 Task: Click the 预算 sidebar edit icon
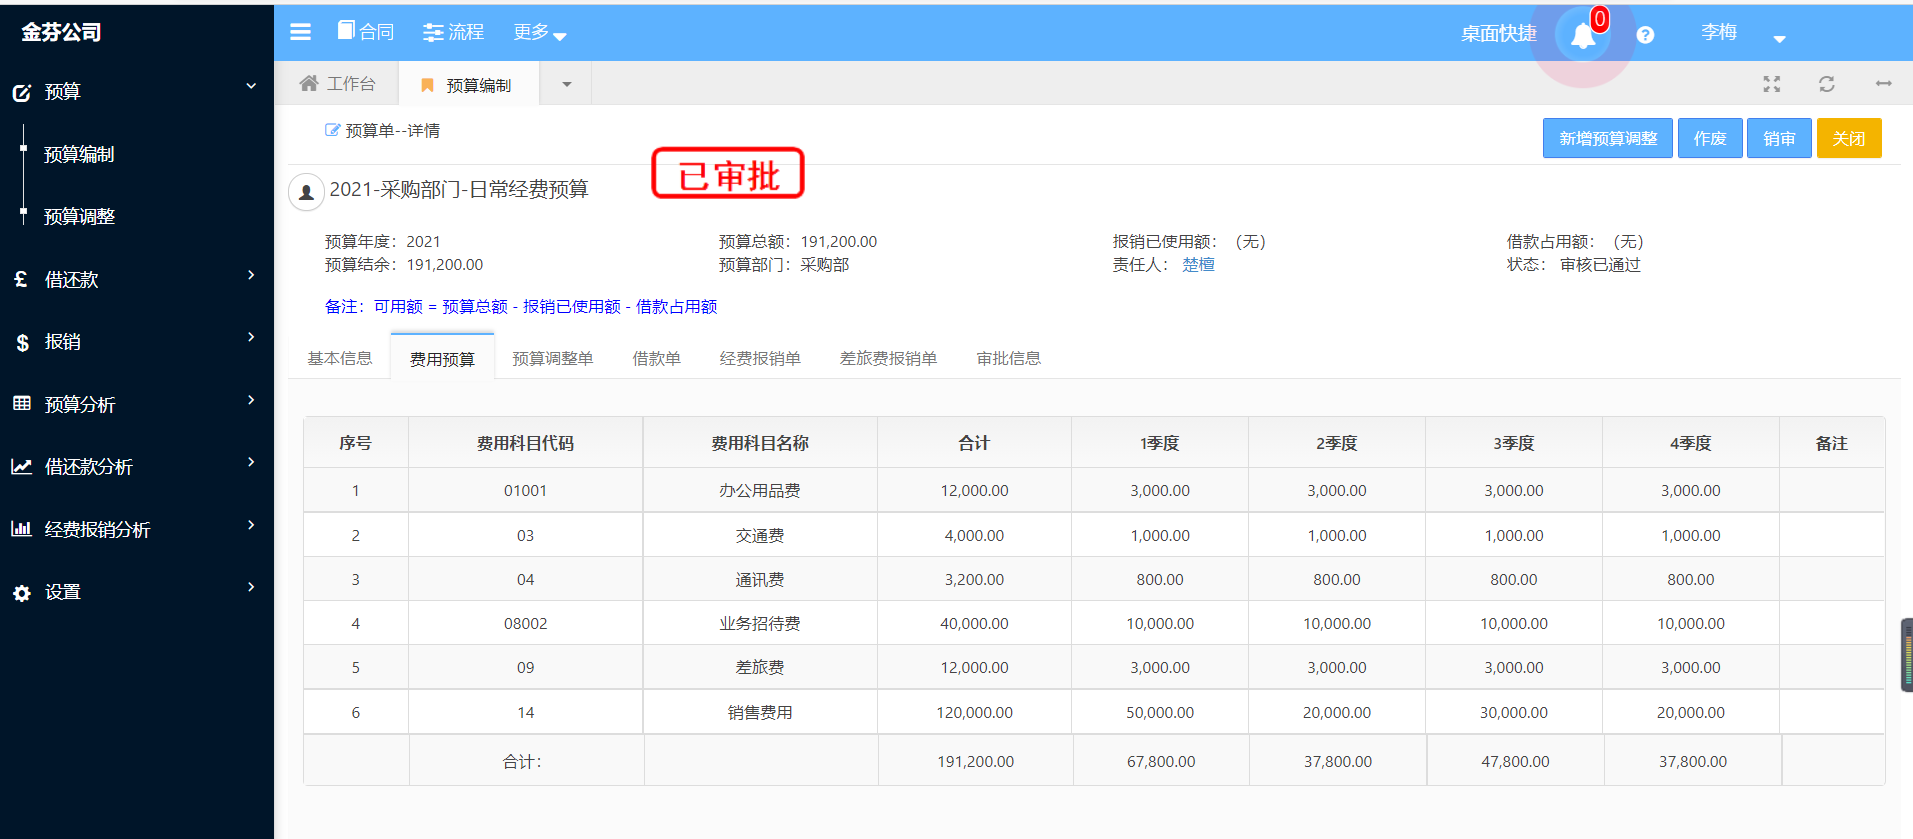pyautogui.click(x=22, y=93)
